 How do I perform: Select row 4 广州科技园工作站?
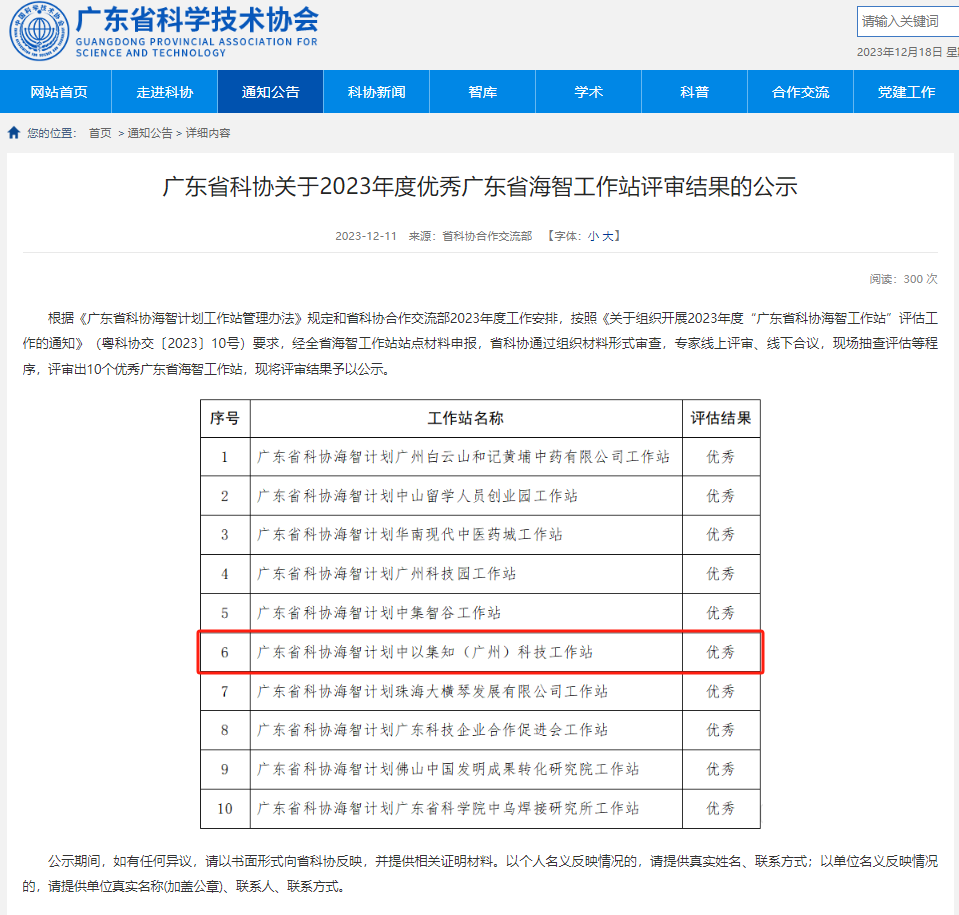(480, 574)
